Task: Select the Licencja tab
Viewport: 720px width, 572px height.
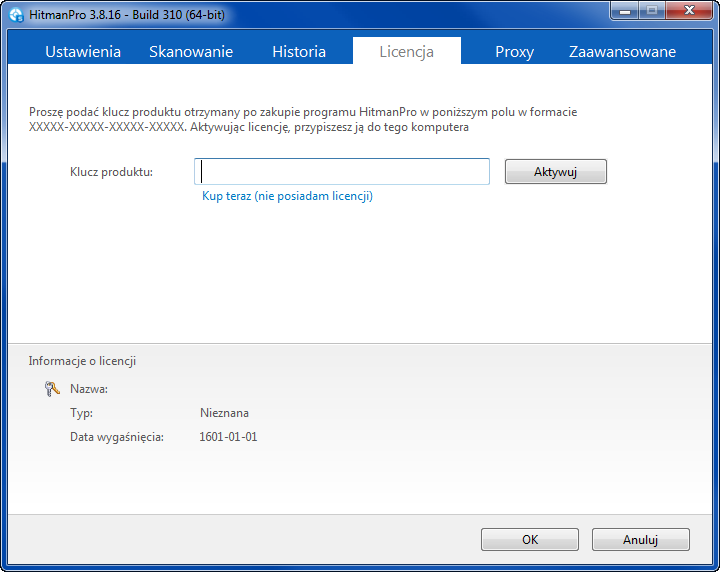Action: point(406,51)
